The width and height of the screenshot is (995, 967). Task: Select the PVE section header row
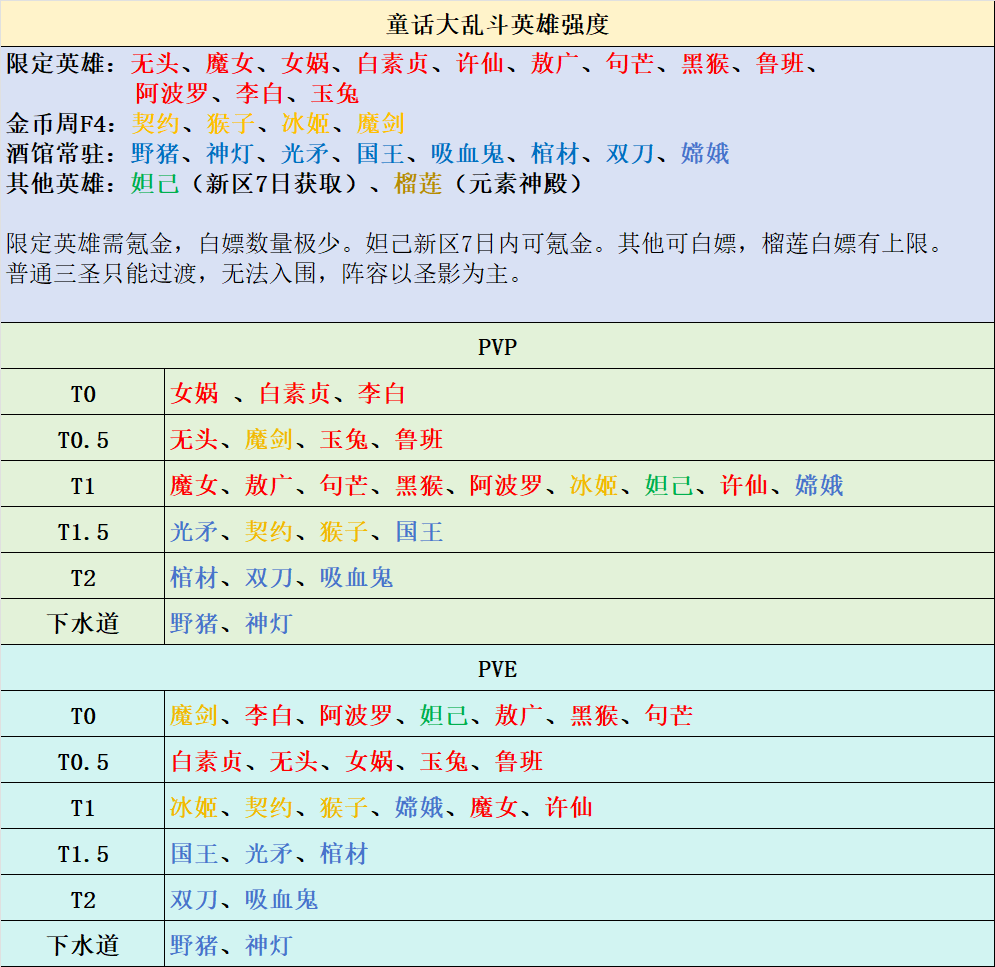[497, 669]
